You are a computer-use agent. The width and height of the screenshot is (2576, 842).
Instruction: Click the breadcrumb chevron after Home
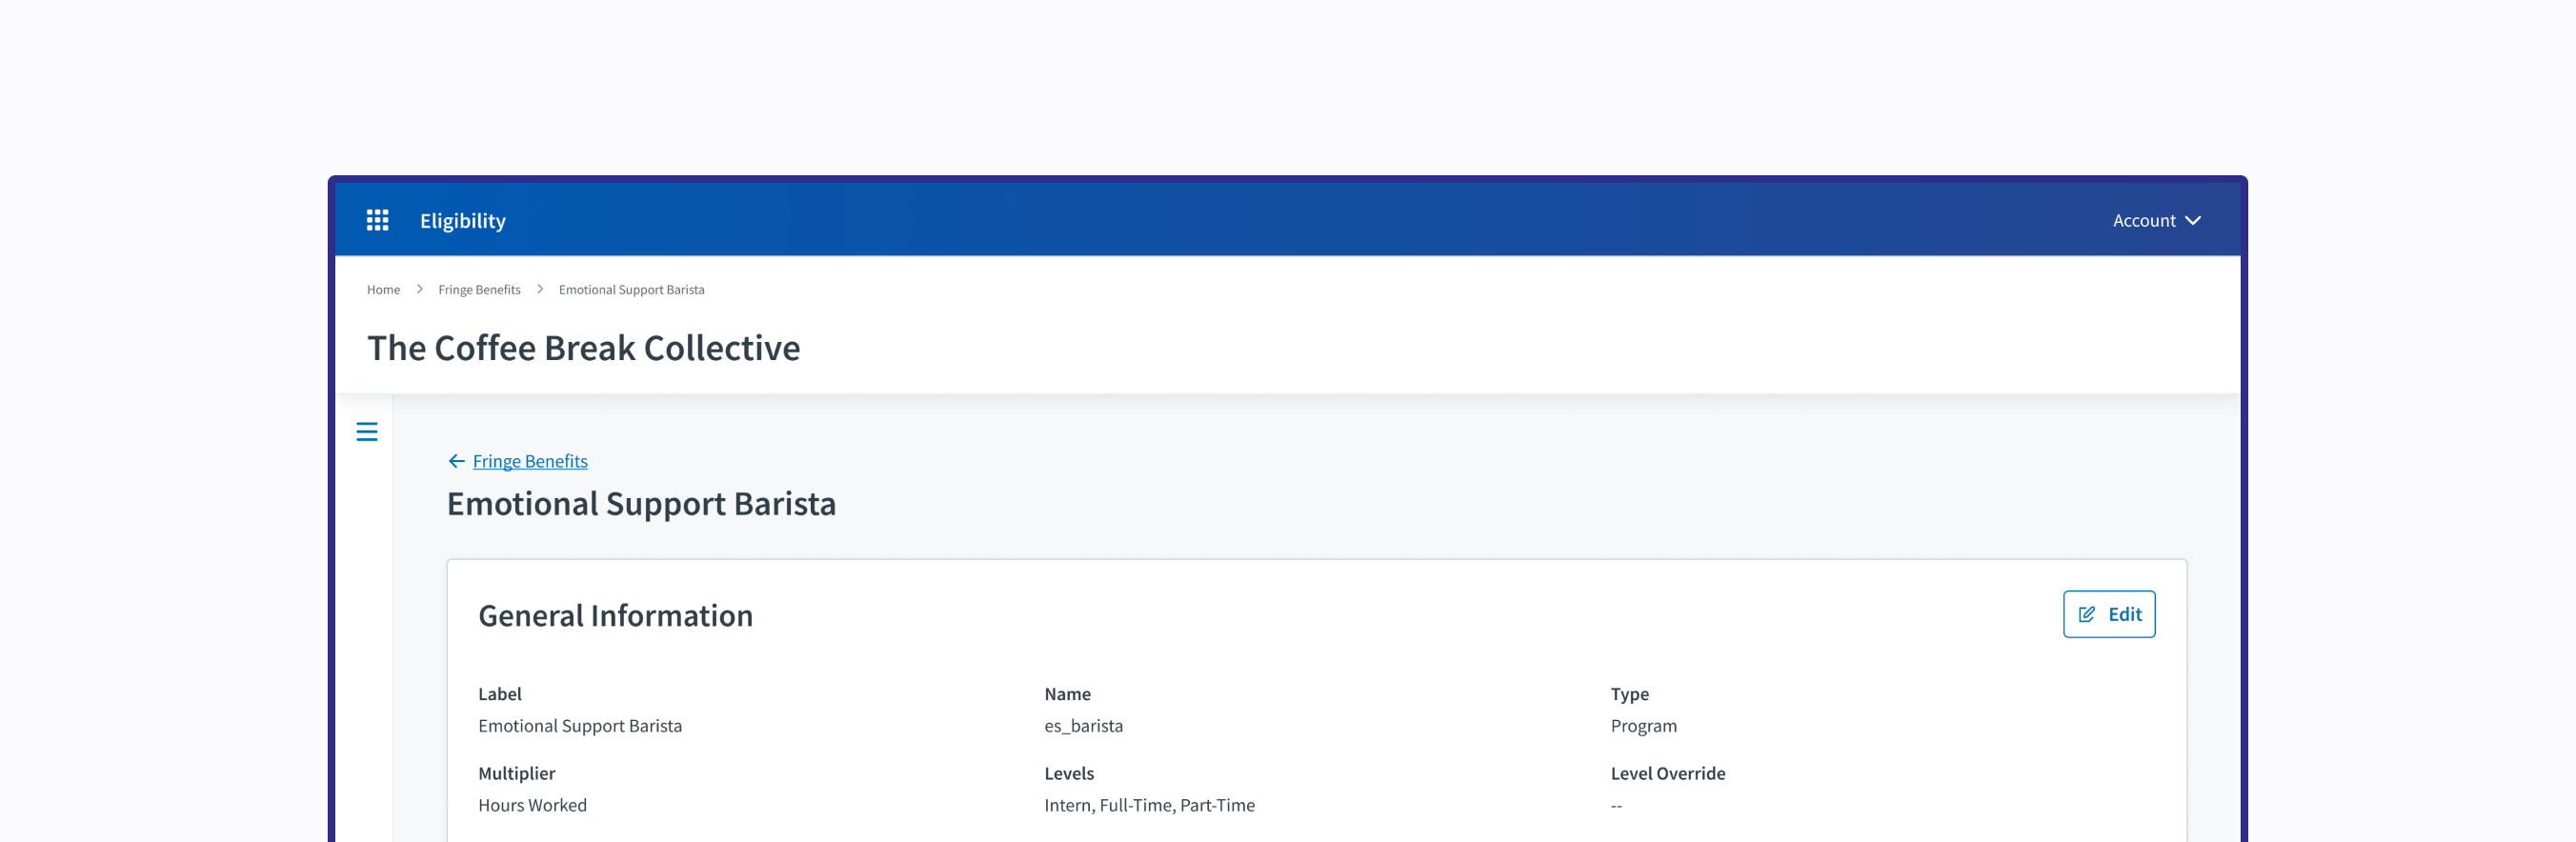point(419,289)
